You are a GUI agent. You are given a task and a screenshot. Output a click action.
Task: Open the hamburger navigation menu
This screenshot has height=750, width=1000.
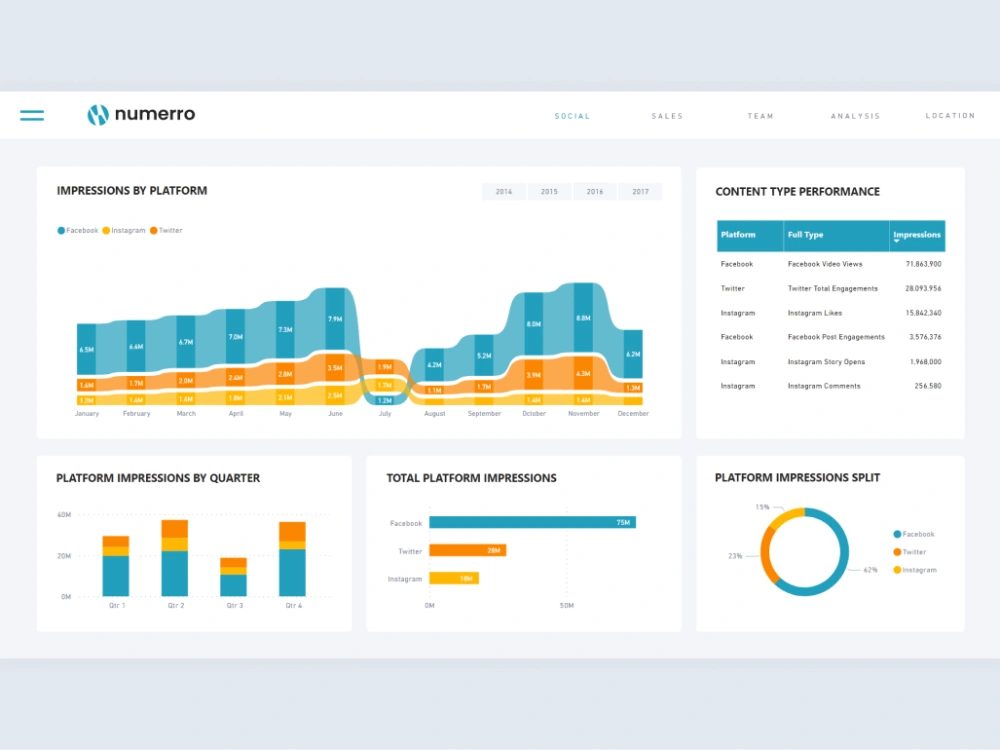31,114
